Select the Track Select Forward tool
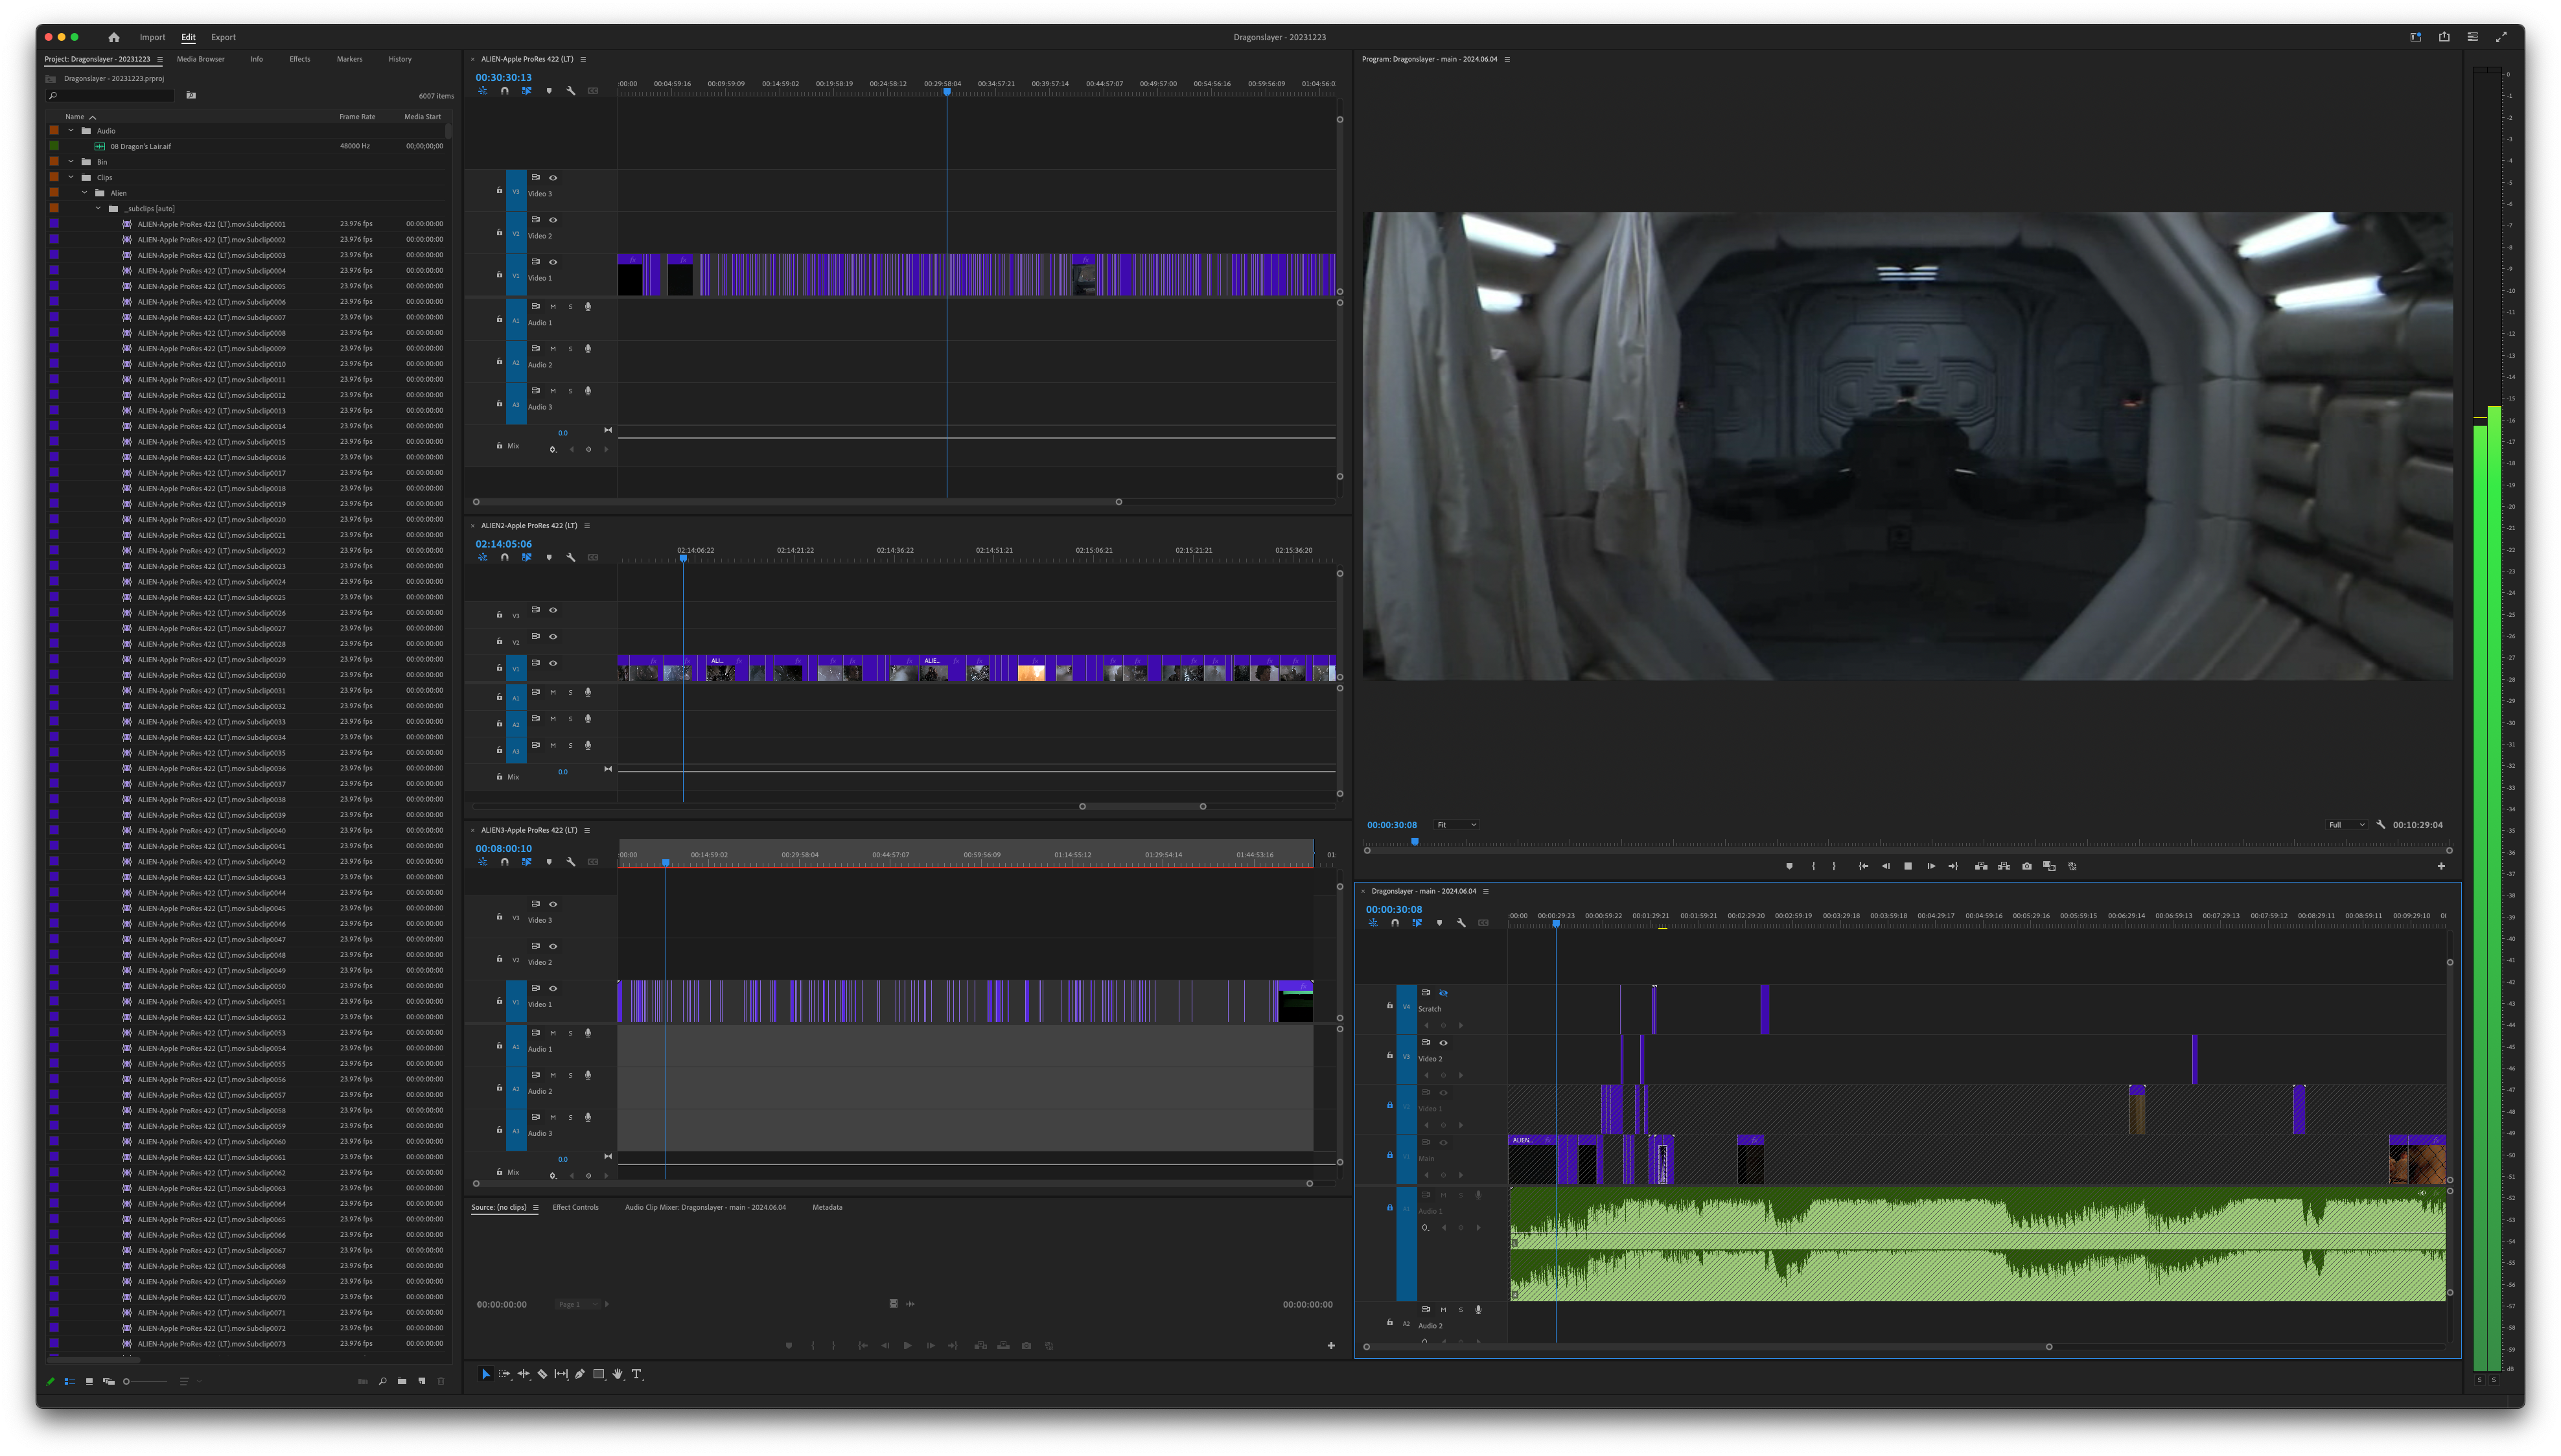2561x1456 pixels. [504, 1374]
